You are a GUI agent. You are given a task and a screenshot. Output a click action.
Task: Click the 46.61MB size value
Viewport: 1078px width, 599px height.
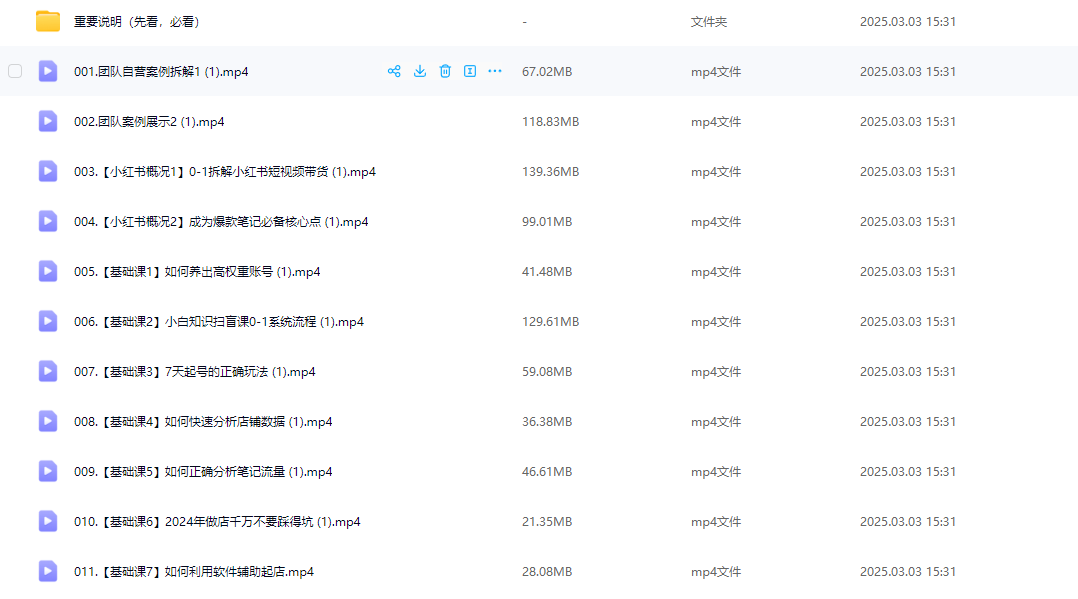(547, 472)
